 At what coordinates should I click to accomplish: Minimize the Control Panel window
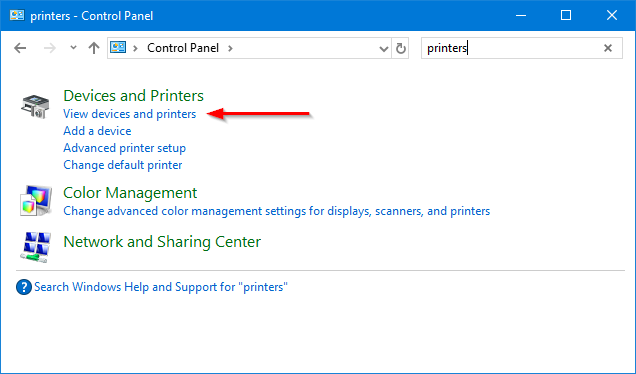coord(521,15)
